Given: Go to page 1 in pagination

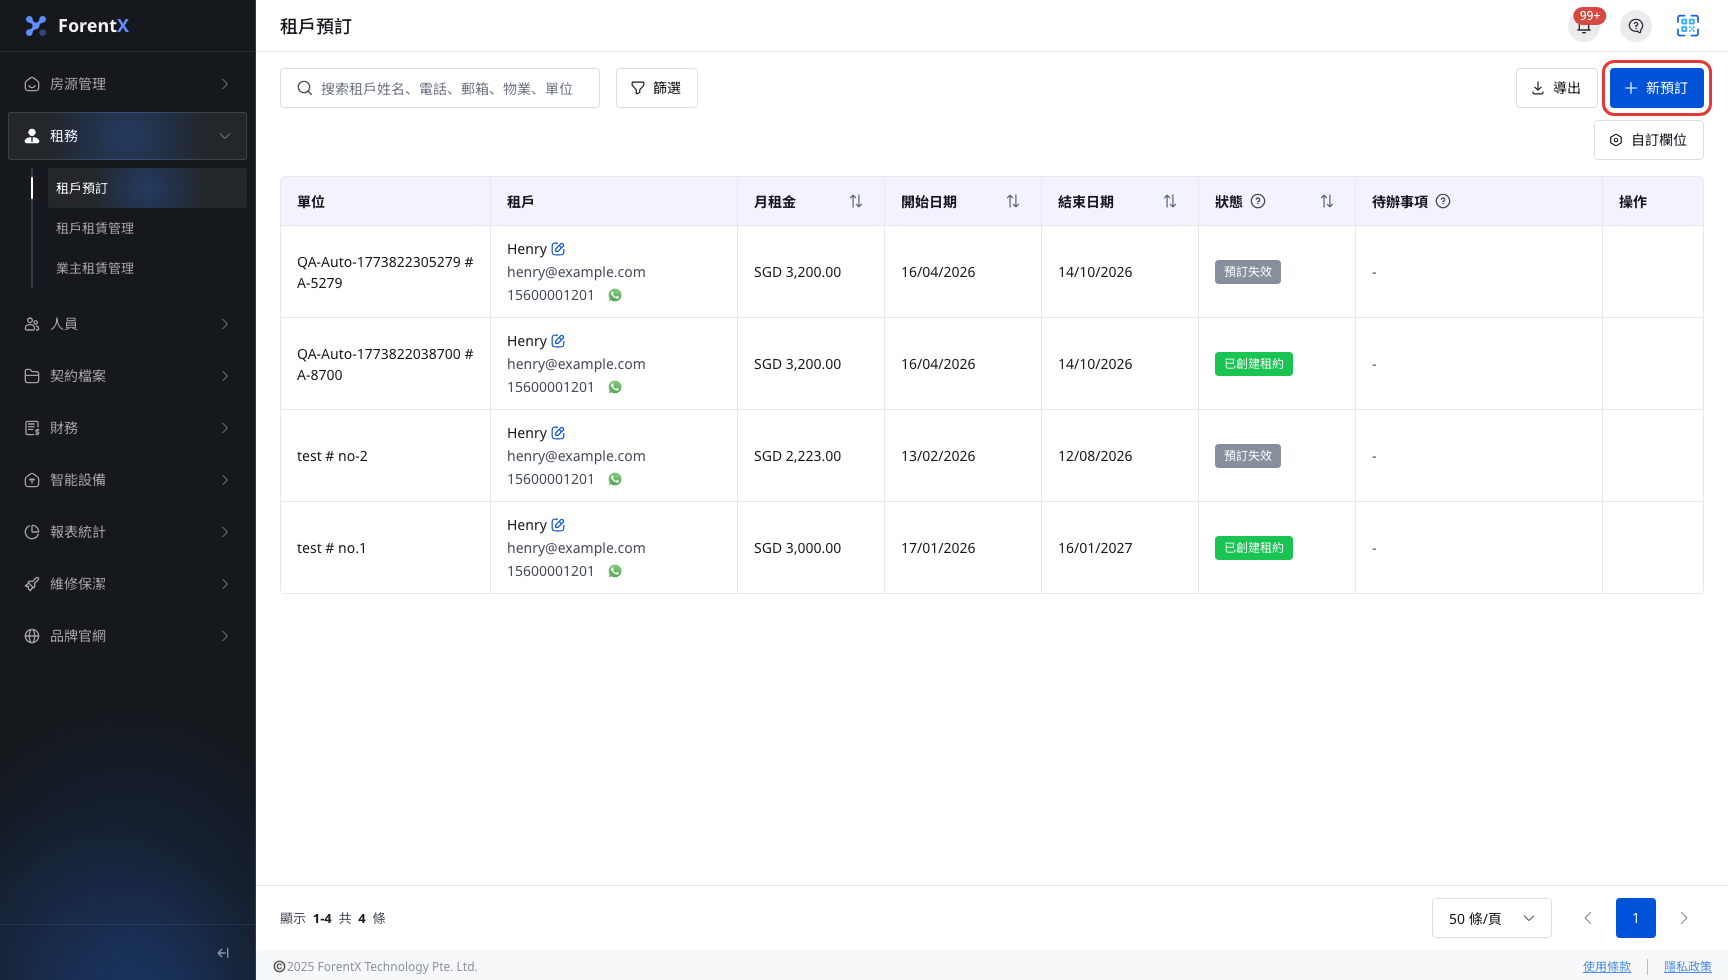Looking at the screenshot, I should (x=1636, y=918).
